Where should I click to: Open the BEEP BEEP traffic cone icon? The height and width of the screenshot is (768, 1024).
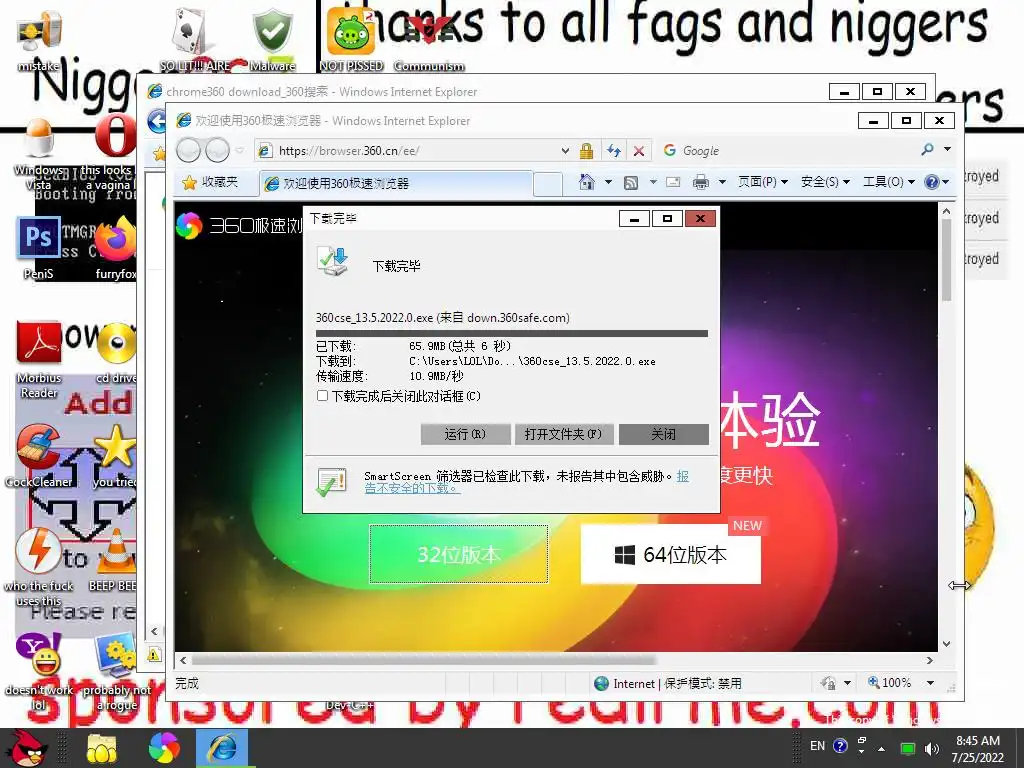[116, 560]
